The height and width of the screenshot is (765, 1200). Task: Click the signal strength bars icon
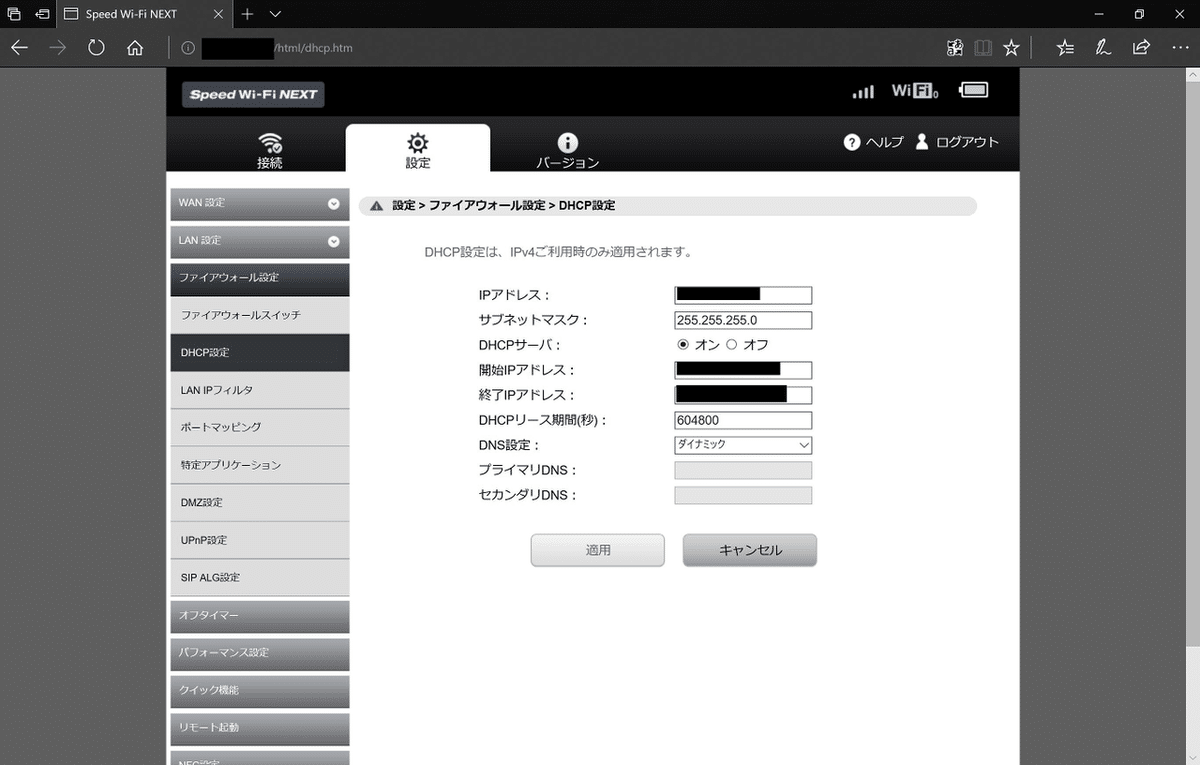[863, 91]
